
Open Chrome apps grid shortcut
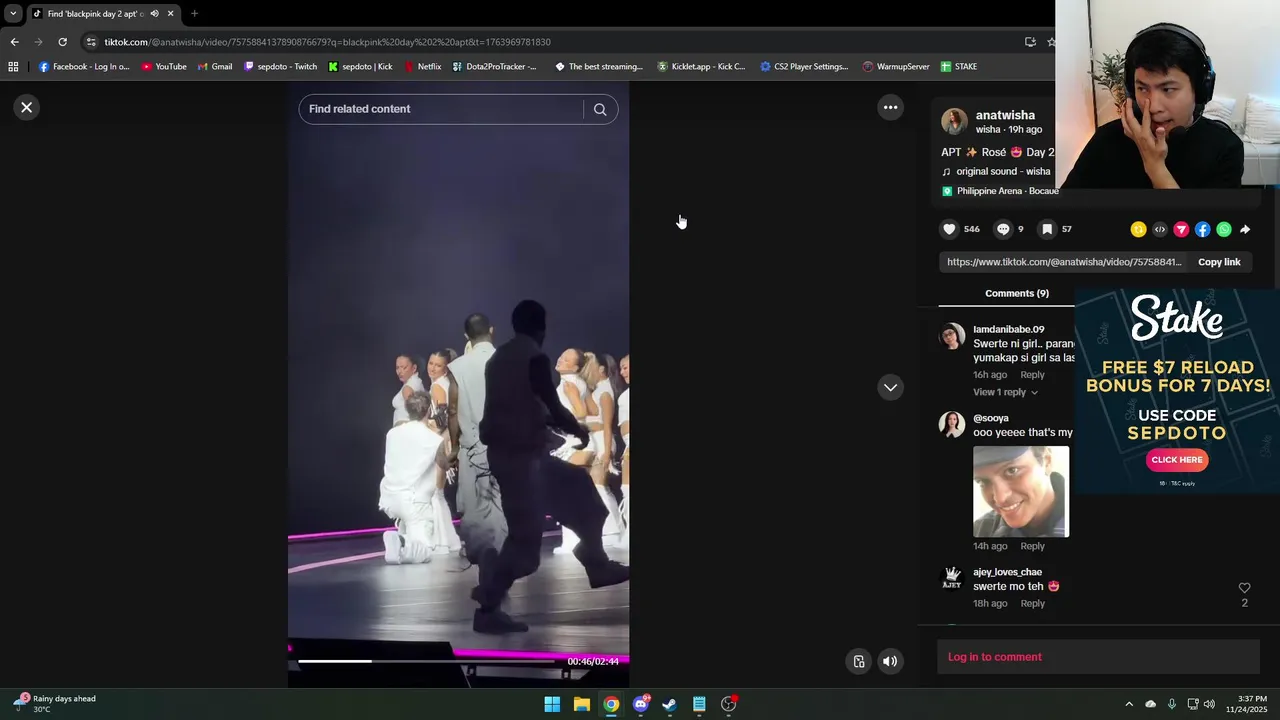(13, 67)
